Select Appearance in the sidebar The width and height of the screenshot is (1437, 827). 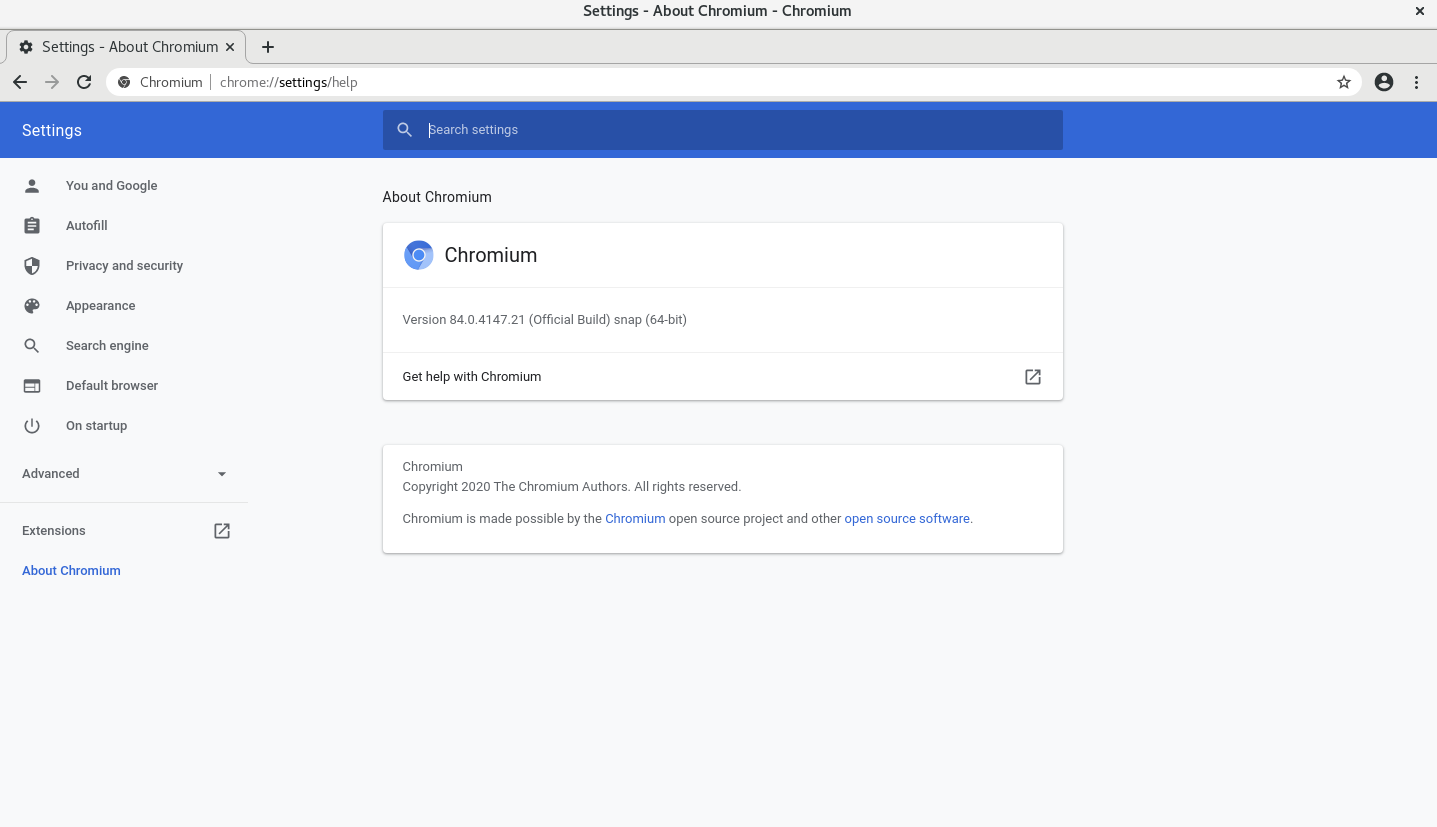[100, 305]
